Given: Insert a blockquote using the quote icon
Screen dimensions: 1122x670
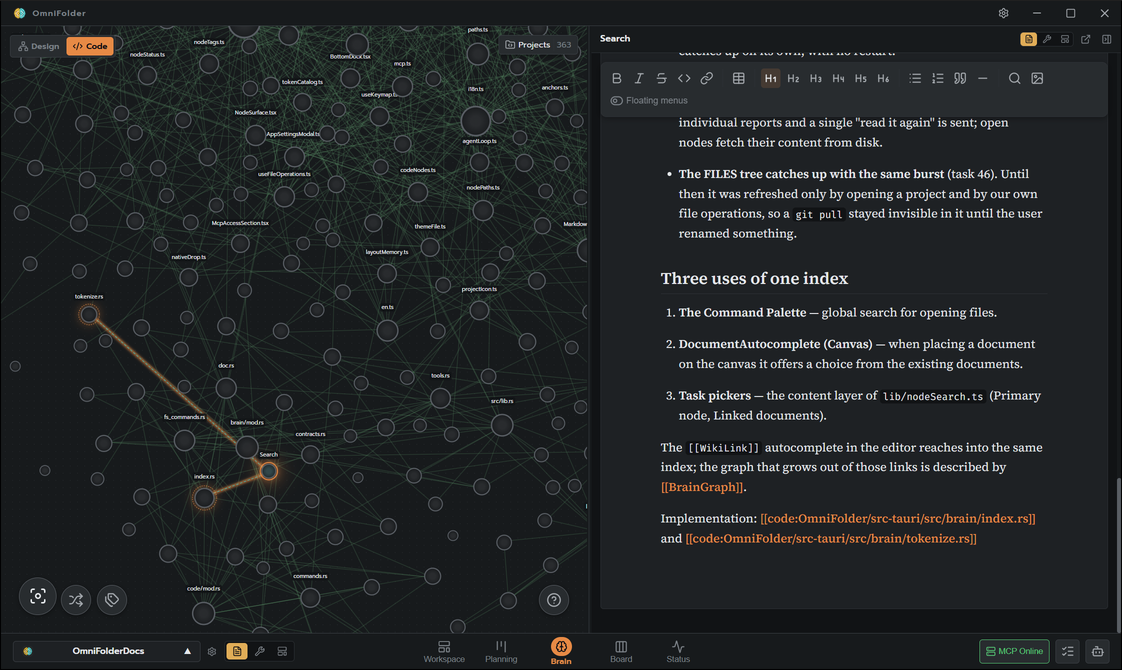Looking at the screenshot, I should [960, 78].
